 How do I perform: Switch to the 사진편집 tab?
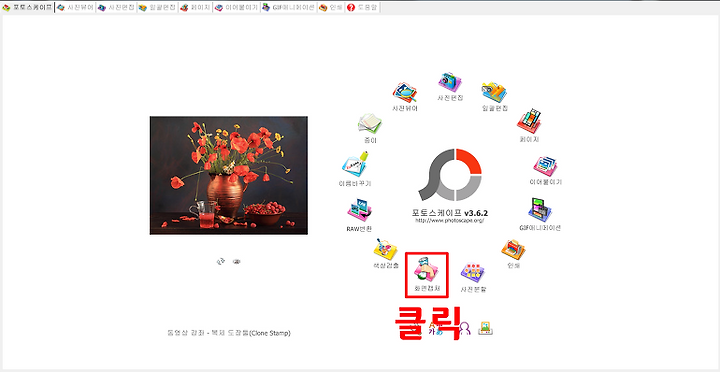click(116, 8)
